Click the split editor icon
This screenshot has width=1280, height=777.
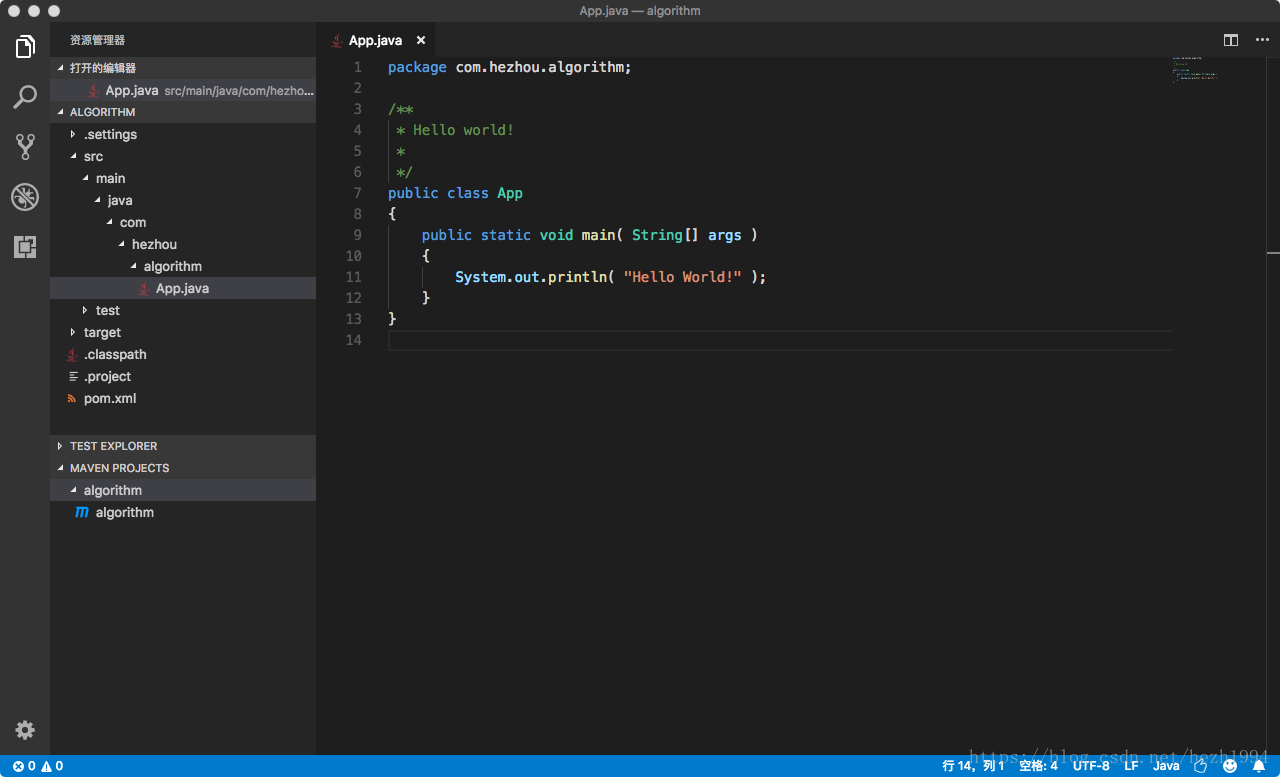pyautogui.click(x=1231, y=40)
